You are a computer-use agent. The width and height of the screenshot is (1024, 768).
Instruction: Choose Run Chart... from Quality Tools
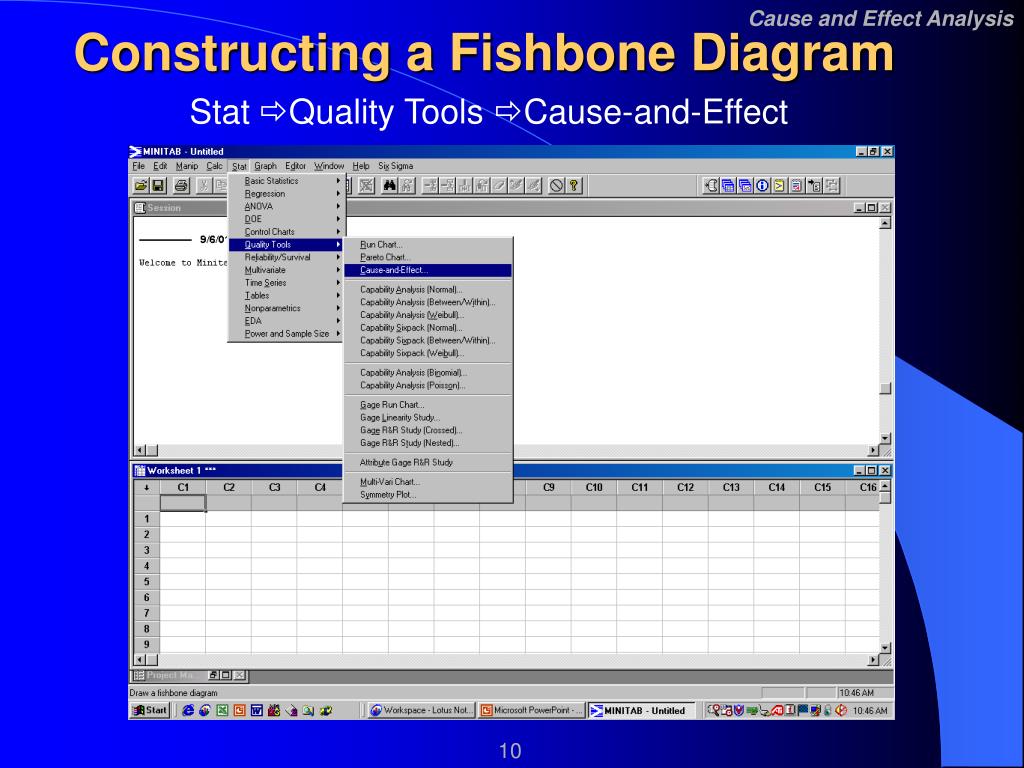coord(428,245)
